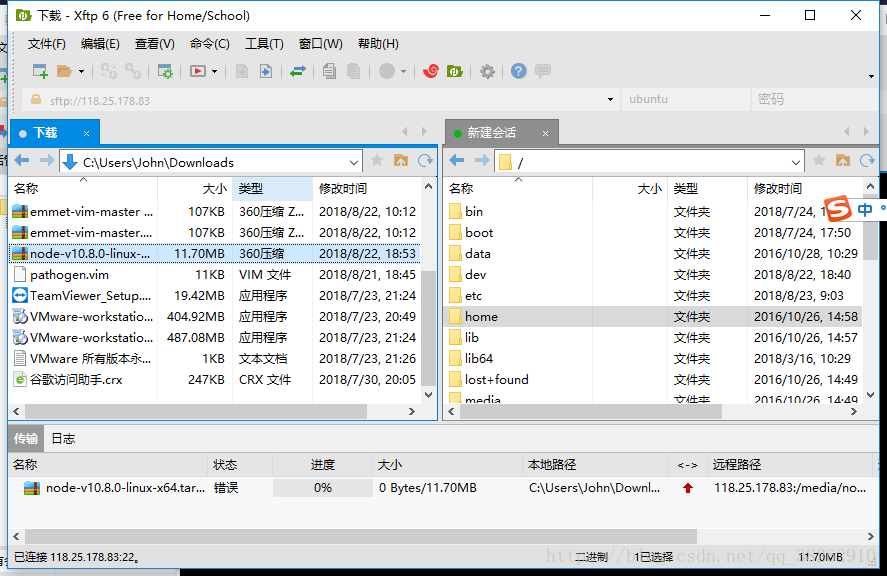The width and height of the screenshot is (887, 576).
Task: Select the etc folder in remote pane
Action: point(653,295)
